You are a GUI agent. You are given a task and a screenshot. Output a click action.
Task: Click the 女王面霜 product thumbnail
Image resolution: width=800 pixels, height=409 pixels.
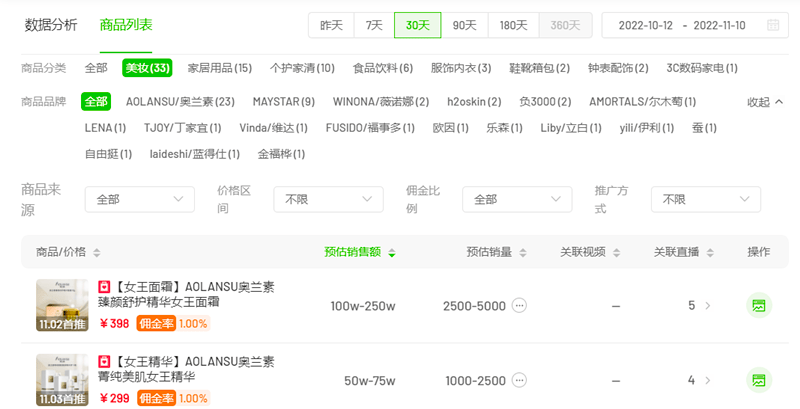[x=62, y=306]
